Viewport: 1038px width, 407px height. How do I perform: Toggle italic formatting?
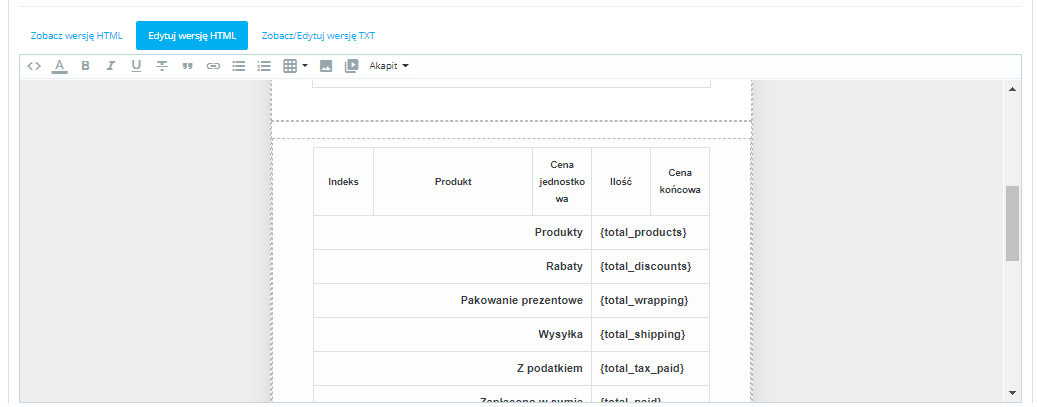(110, 66)
